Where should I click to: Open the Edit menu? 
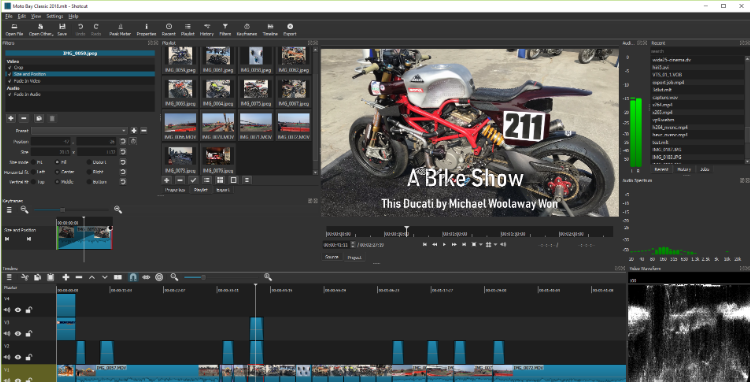tap(22, 16)
